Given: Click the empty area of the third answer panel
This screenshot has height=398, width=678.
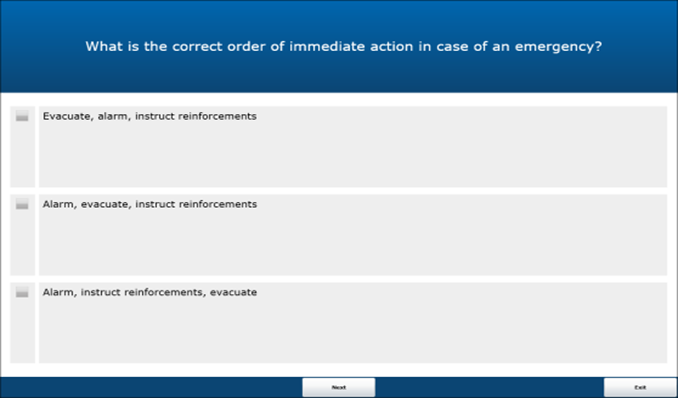Looking at the screenshot, I should point(353,332).
